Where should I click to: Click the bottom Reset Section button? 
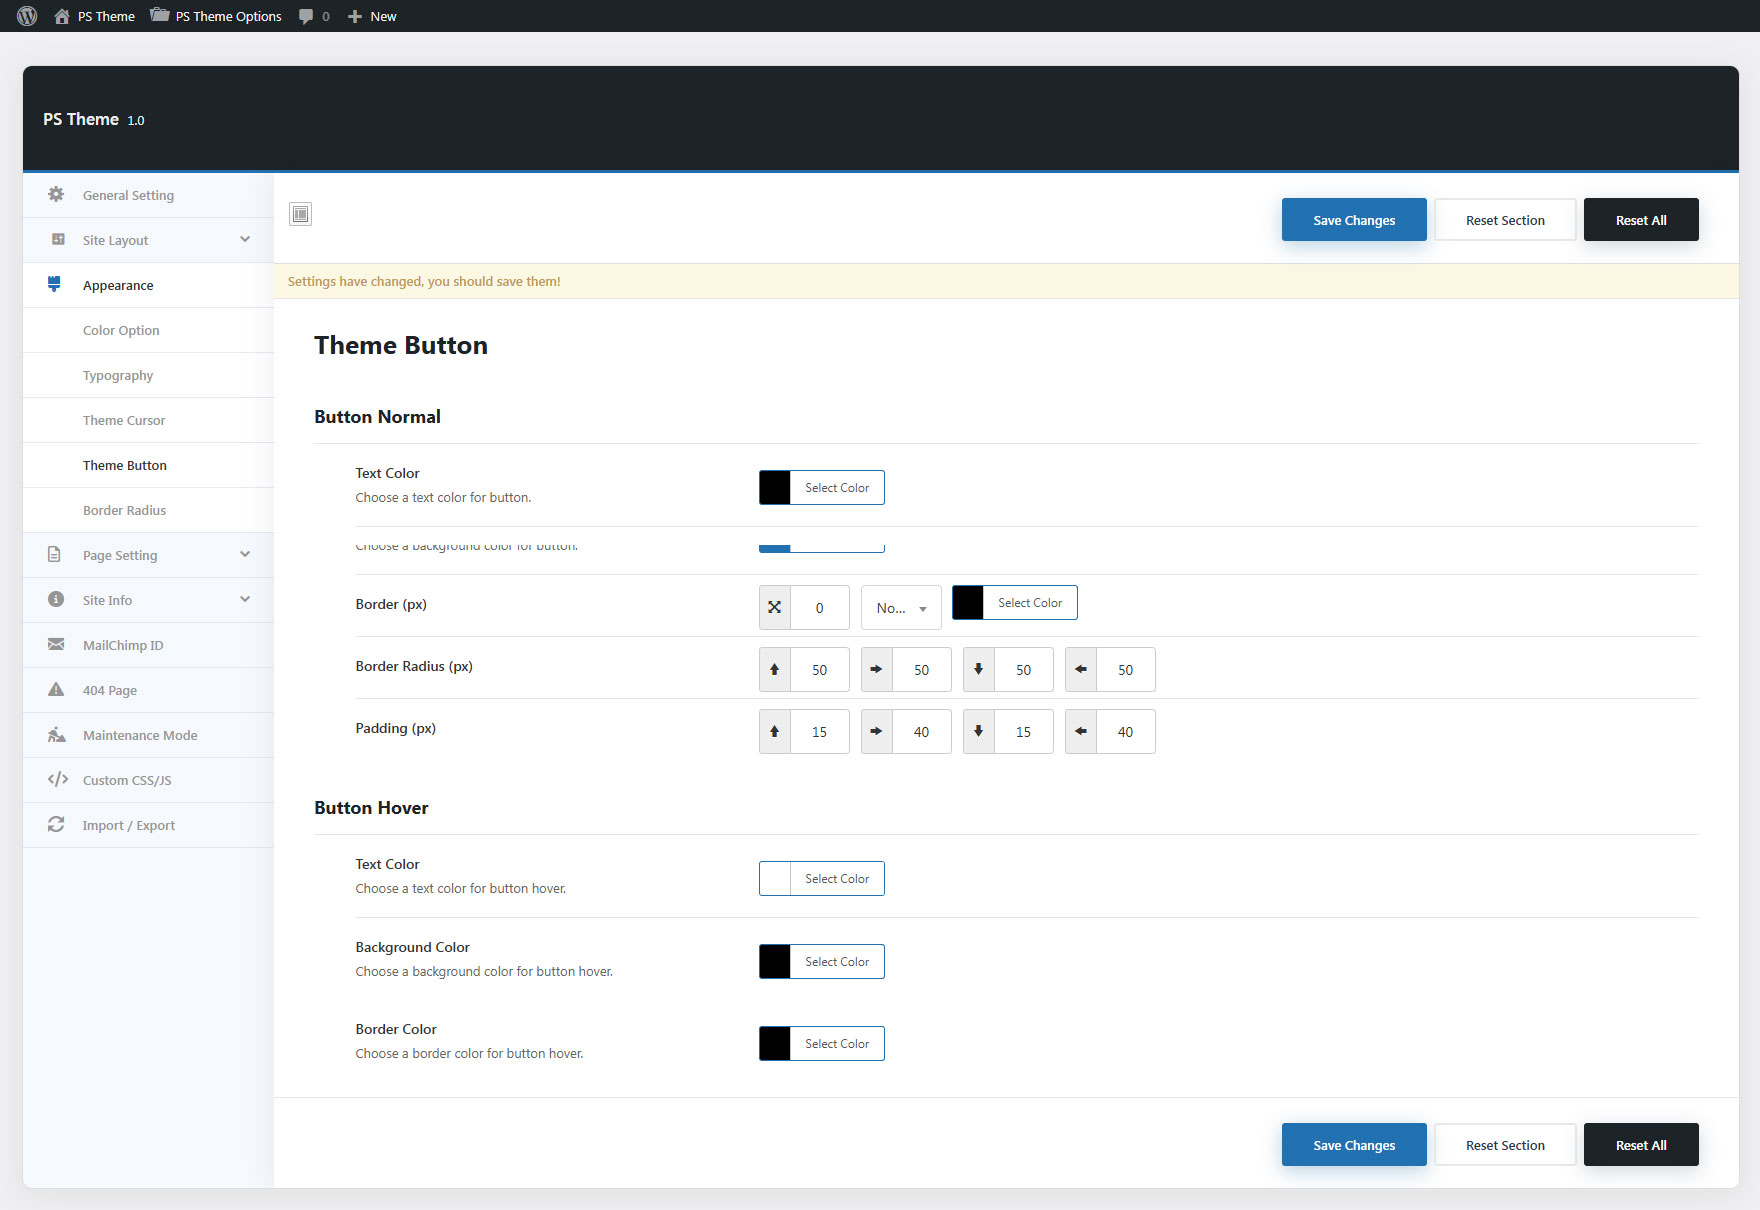(x=1504, y=1145)
